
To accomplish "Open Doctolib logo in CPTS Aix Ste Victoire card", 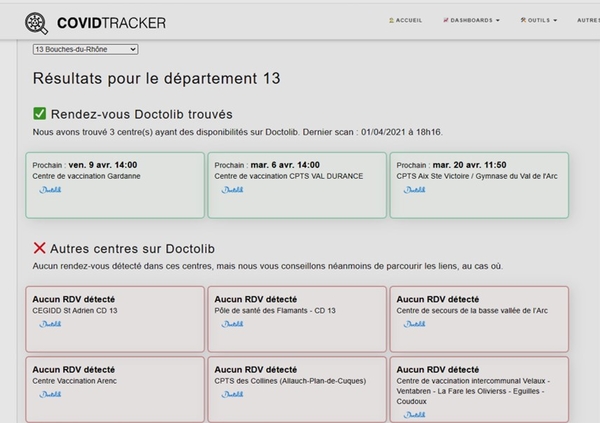I will coord(414,190).
